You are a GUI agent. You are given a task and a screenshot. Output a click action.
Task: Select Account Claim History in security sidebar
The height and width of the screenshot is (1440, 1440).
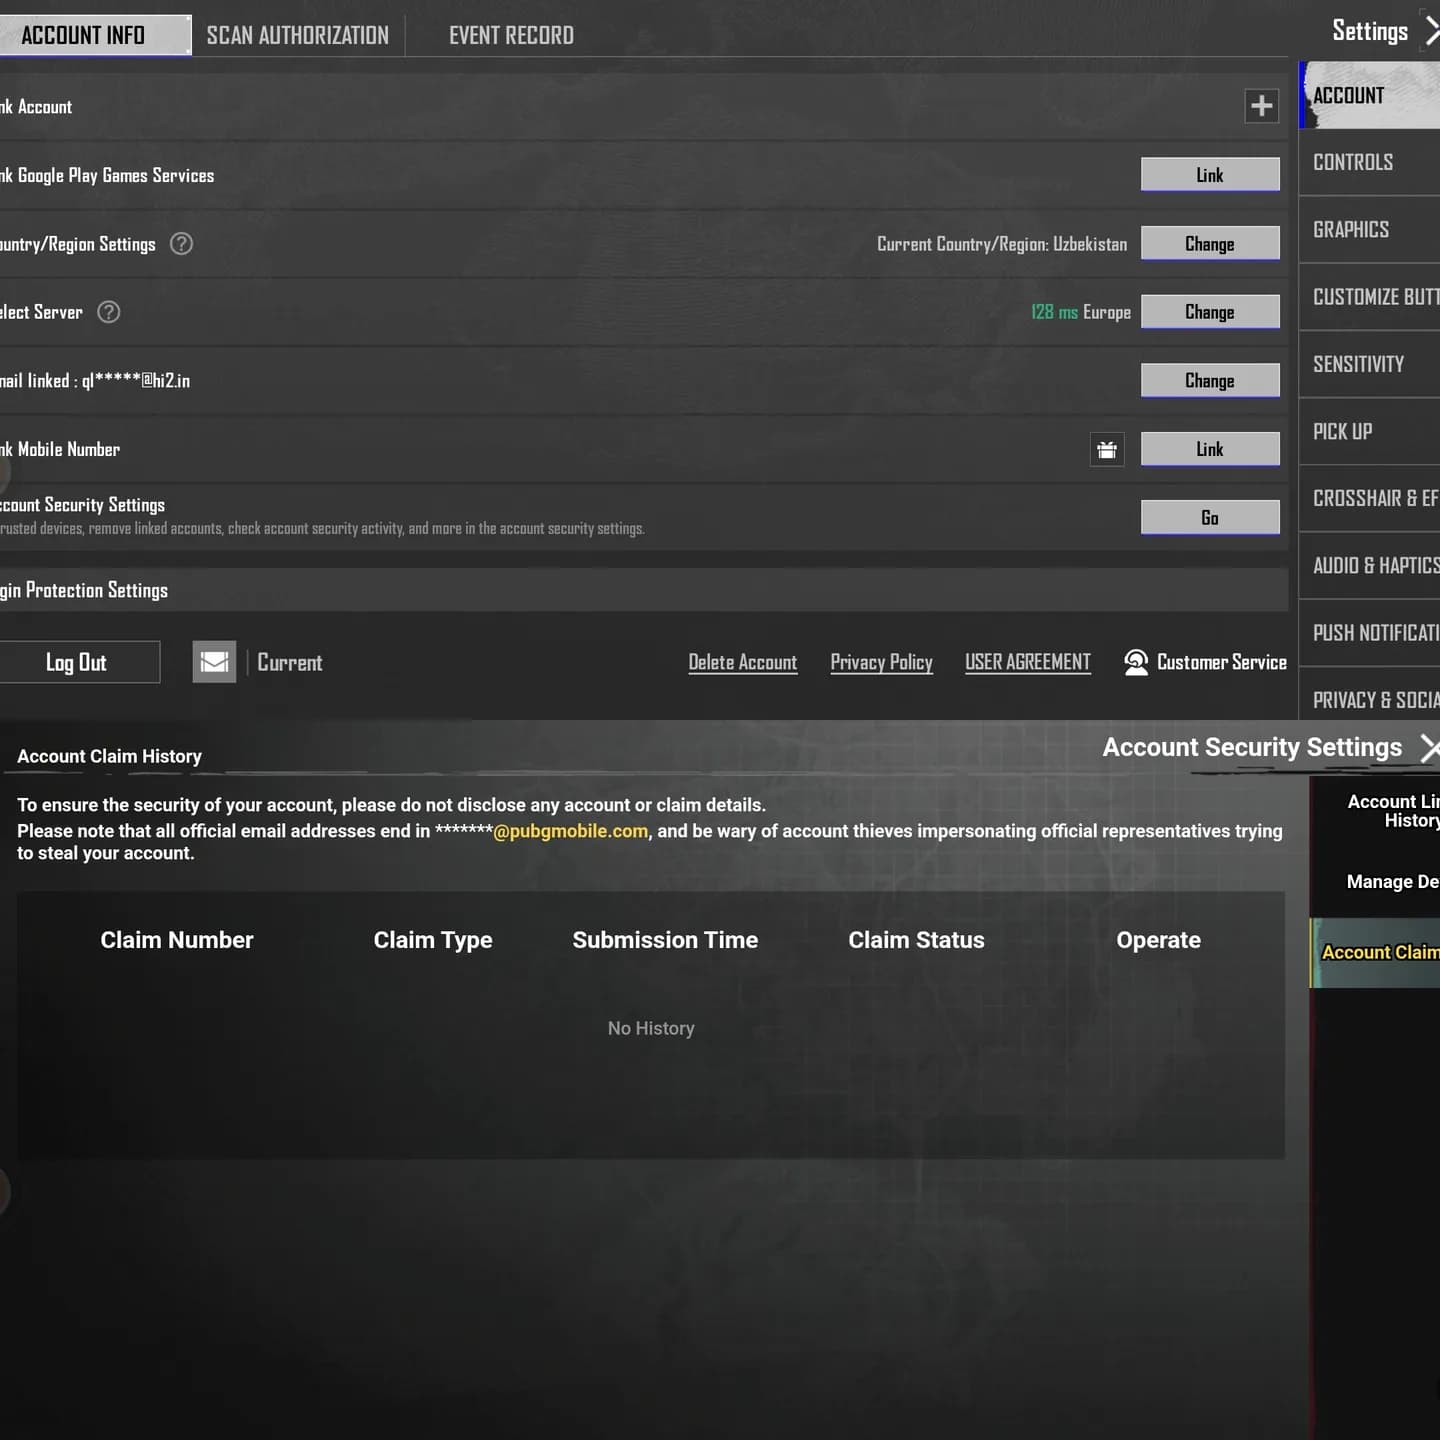[x=1376, y=953]
